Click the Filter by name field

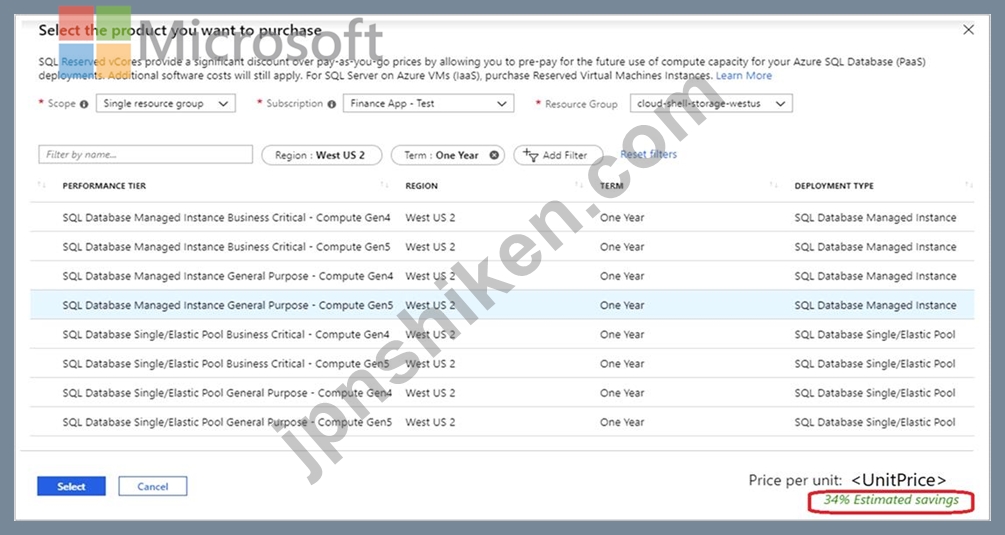(145, 154)
